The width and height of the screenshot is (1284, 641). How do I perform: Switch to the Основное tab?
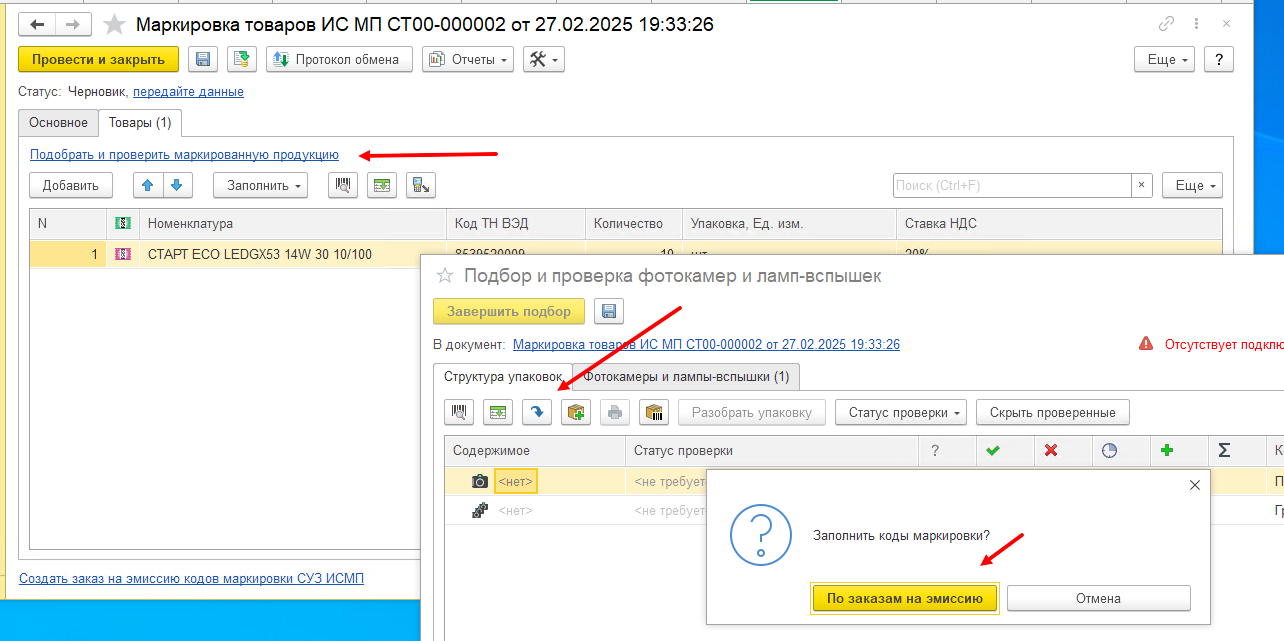pos(58,123)
